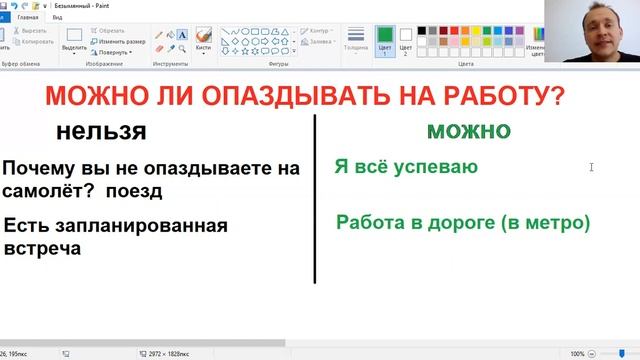
Task: Select the Eraser tool
Action: (x=159, y=49)
